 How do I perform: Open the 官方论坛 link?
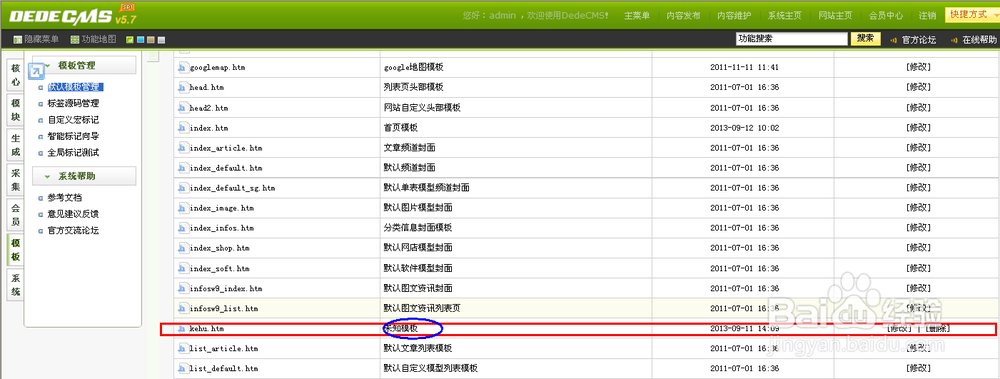pos(919,40)
